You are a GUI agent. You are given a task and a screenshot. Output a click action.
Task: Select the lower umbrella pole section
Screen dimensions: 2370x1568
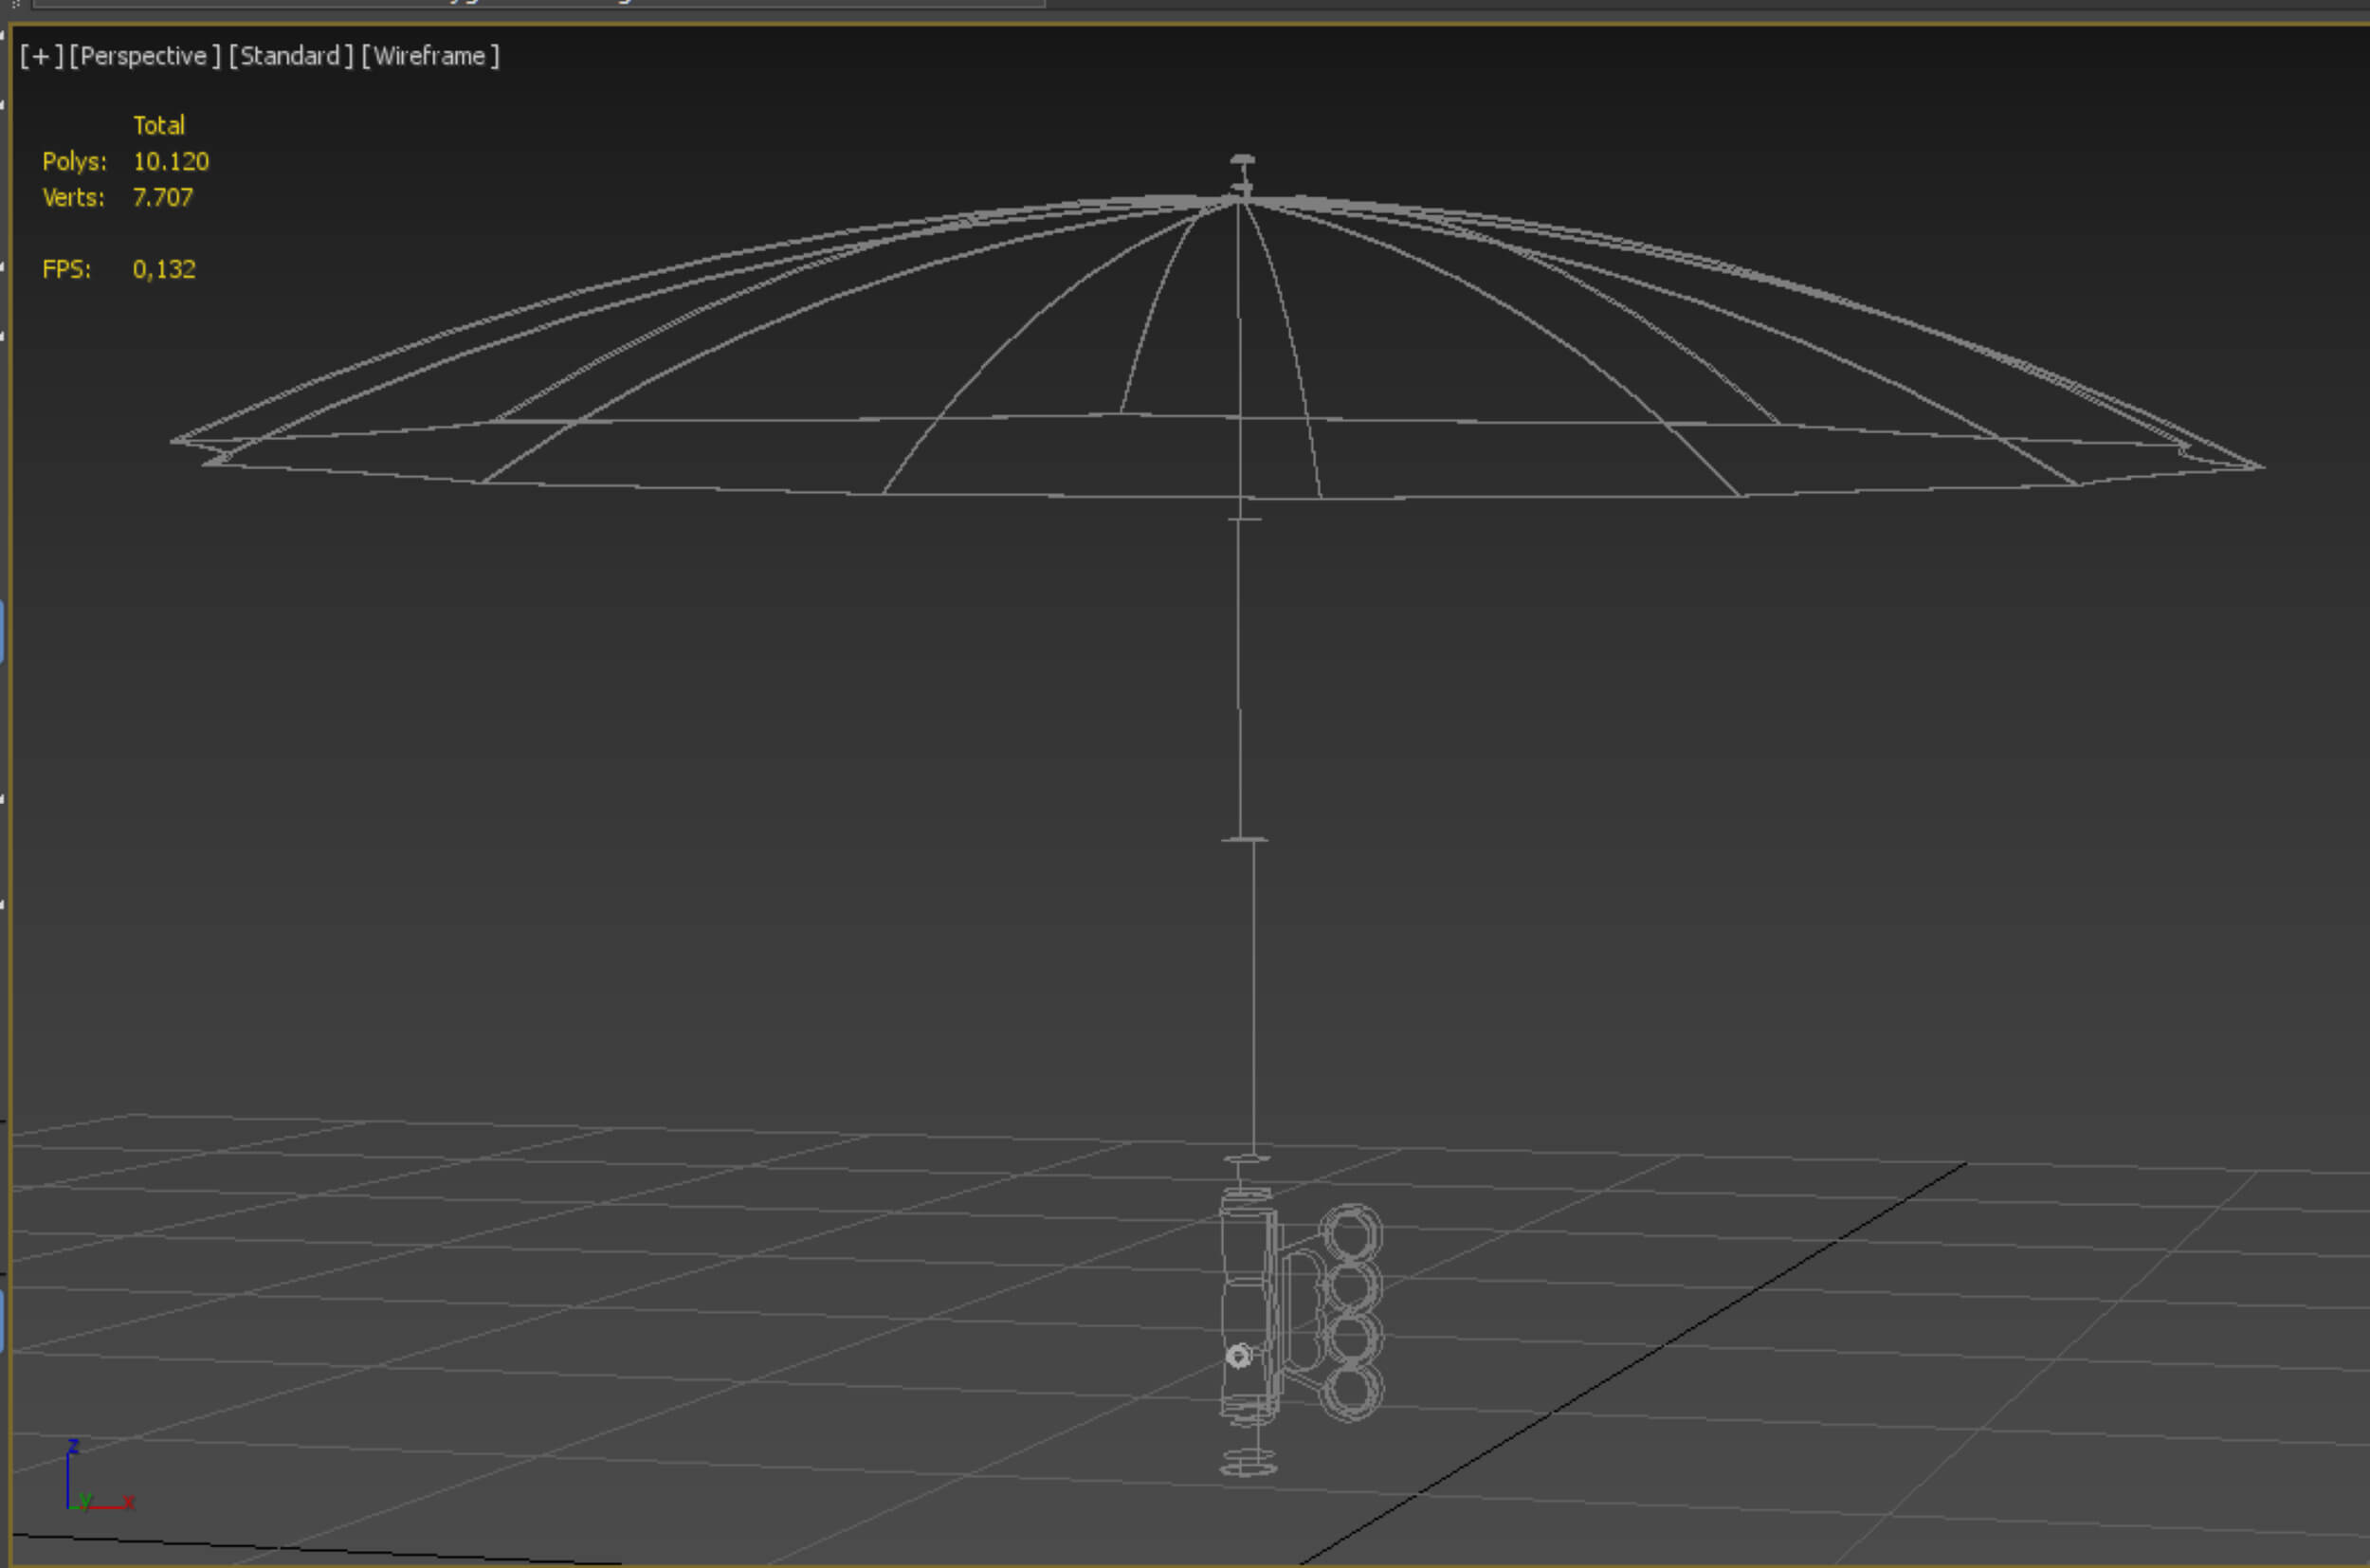tap(1254, 1000)
